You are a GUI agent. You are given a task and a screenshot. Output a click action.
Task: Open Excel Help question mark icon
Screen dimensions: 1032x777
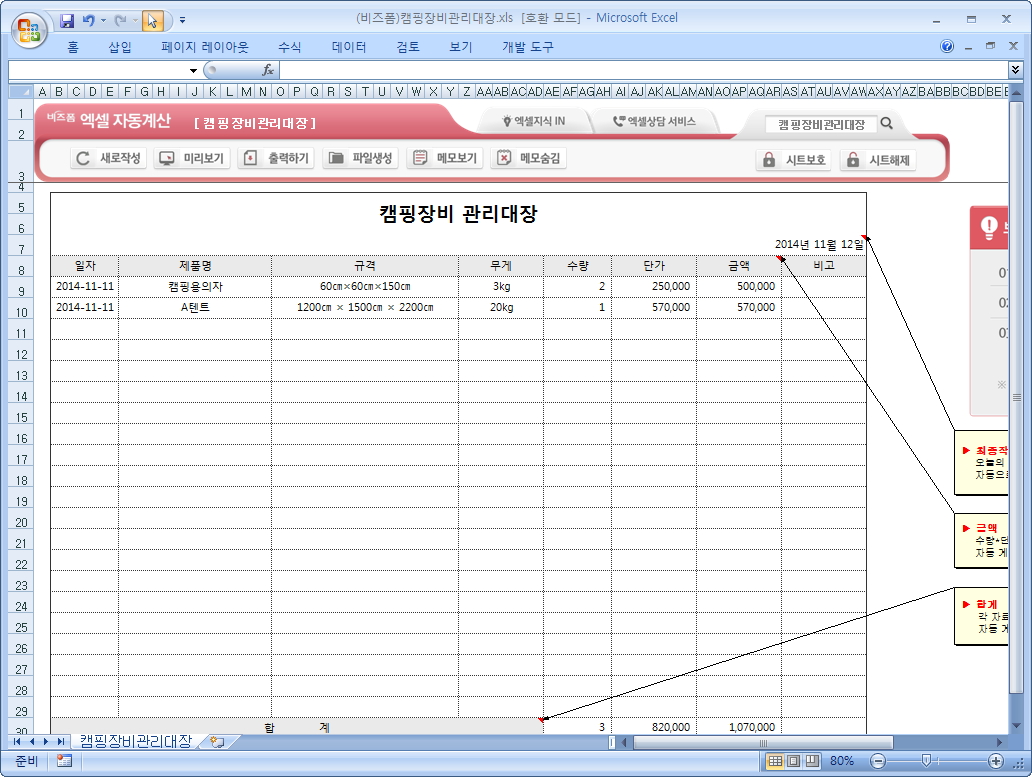947,46
